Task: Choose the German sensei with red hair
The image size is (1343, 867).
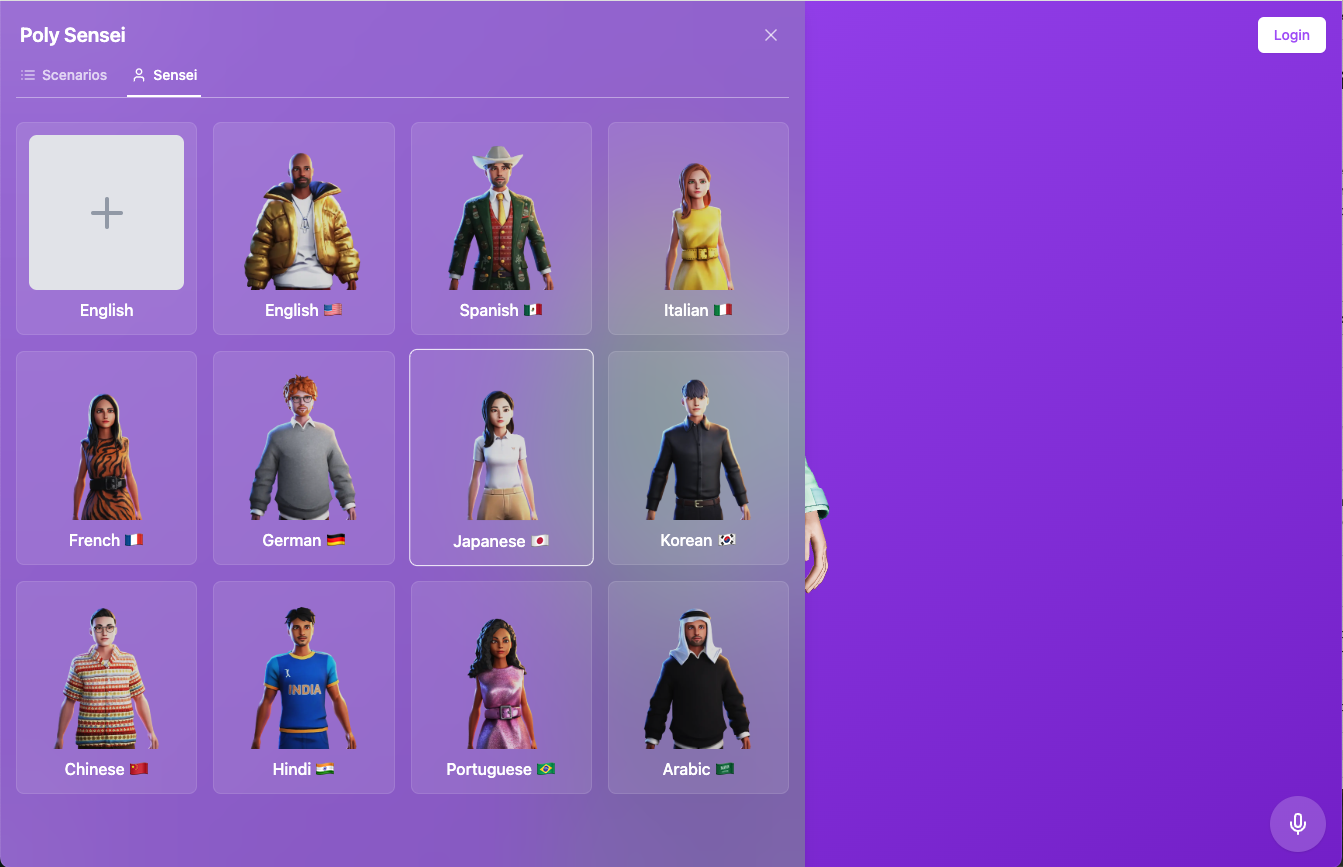Action: (x=303, y=457)
